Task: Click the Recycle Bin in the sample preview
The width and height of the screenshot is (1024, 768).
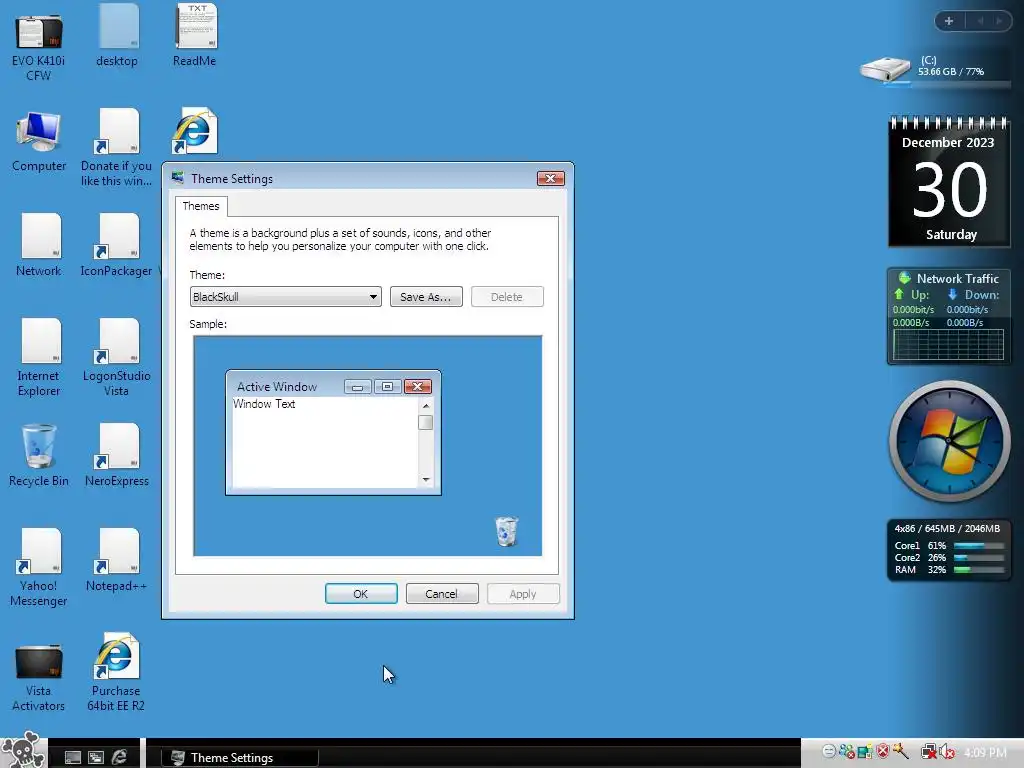Action: coord(507,531)
